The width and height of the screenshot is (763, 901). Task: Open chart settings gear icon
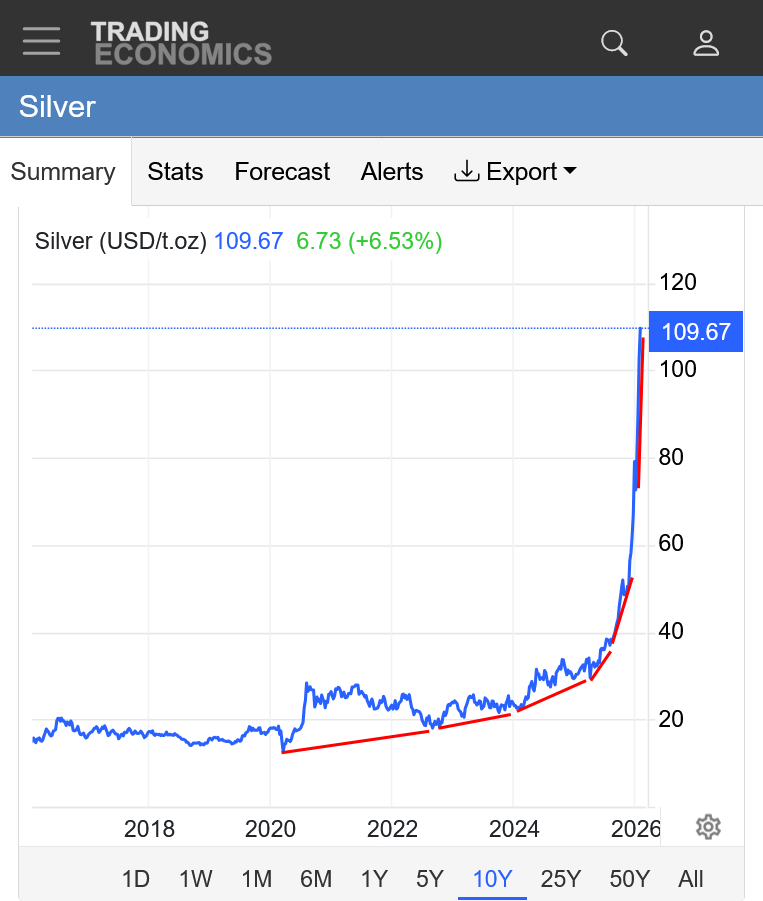coord(708,827)
